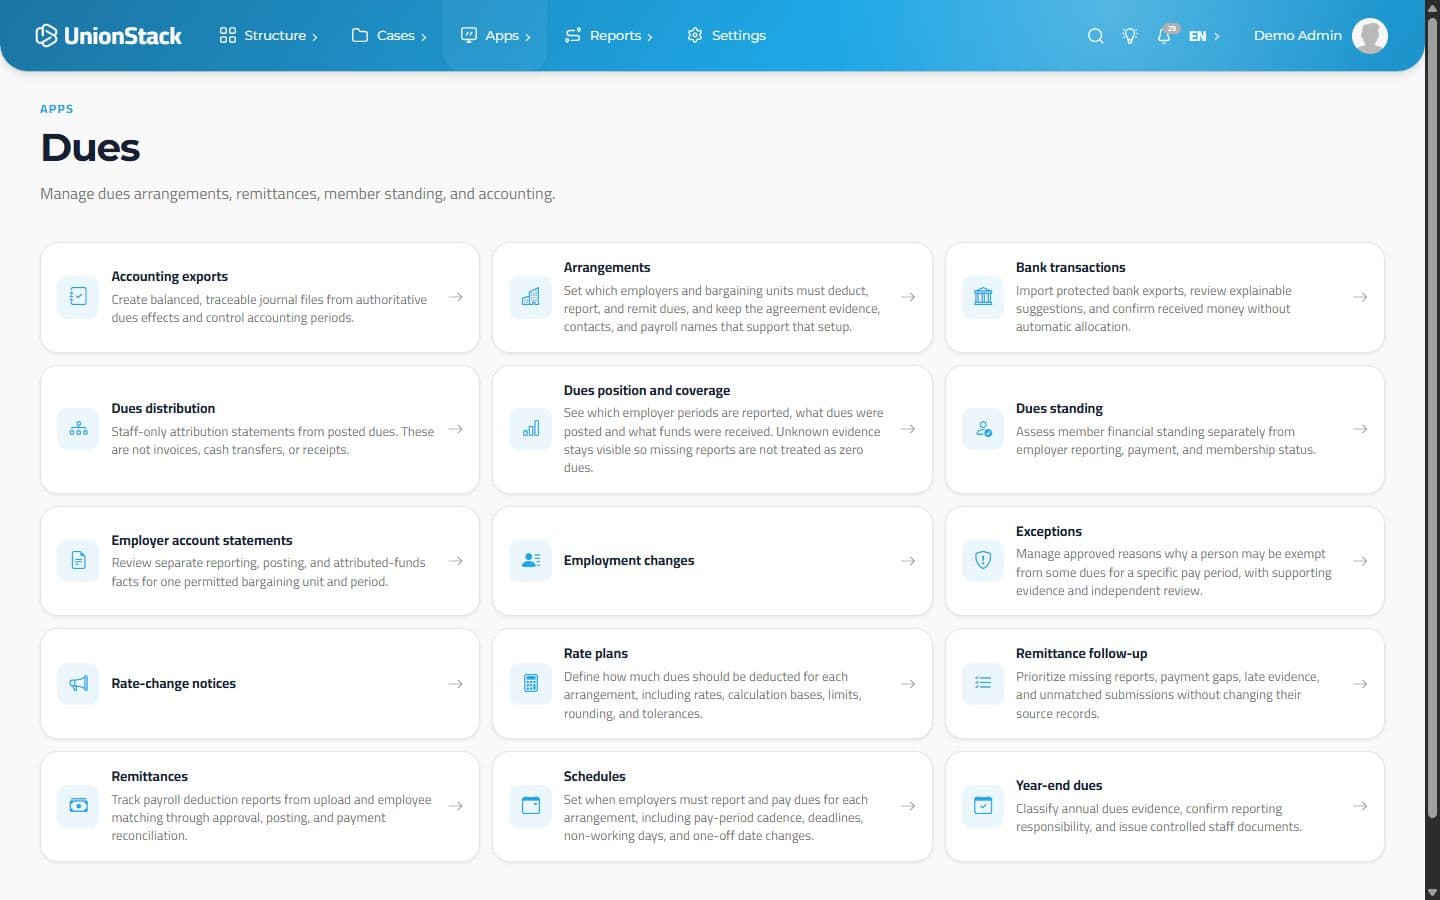Image resolution: width=1440 pixels, height=900 pixels.
Task: Click the arrow on Remittances card
Action: click(455, 806)
